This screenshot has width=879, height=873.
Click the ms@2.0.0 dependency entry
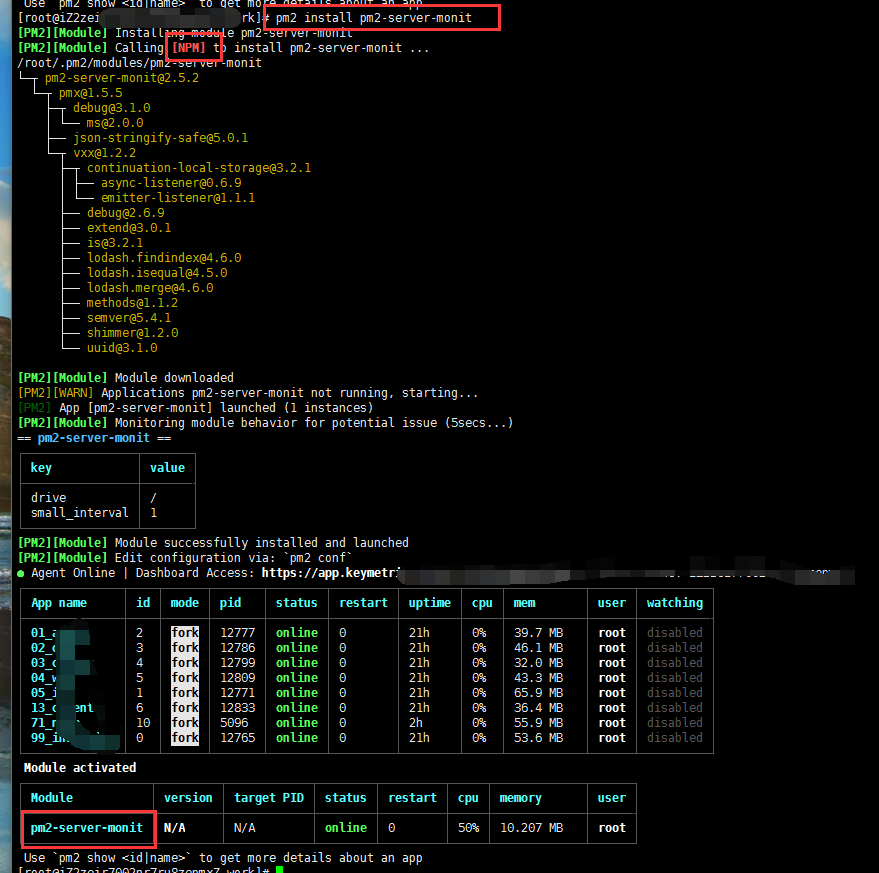pos(115,123)
